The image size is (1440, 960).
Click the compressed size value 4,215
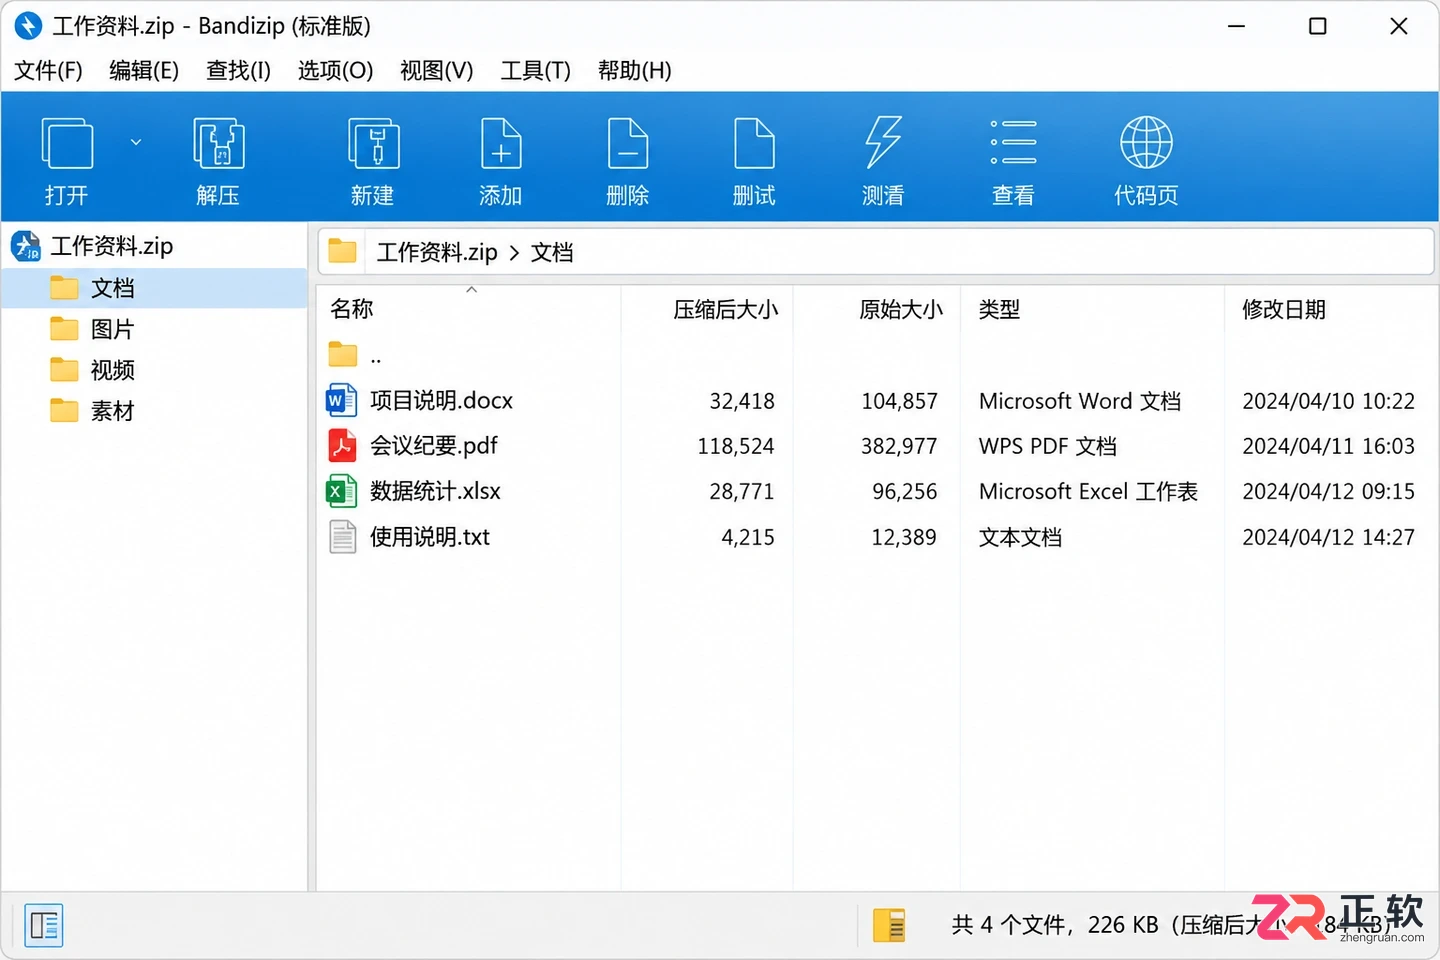748,537
